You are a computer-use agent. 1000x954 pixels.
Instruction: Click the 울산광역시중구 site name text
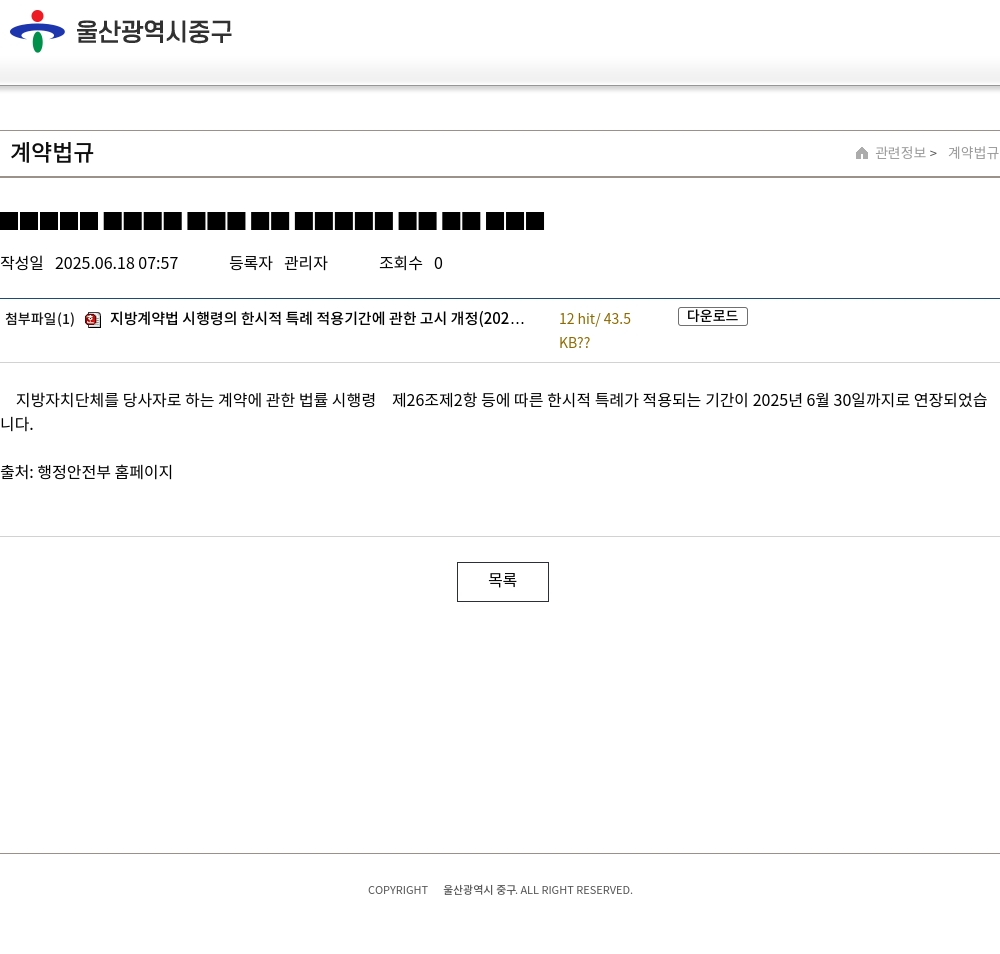(154, 32)
